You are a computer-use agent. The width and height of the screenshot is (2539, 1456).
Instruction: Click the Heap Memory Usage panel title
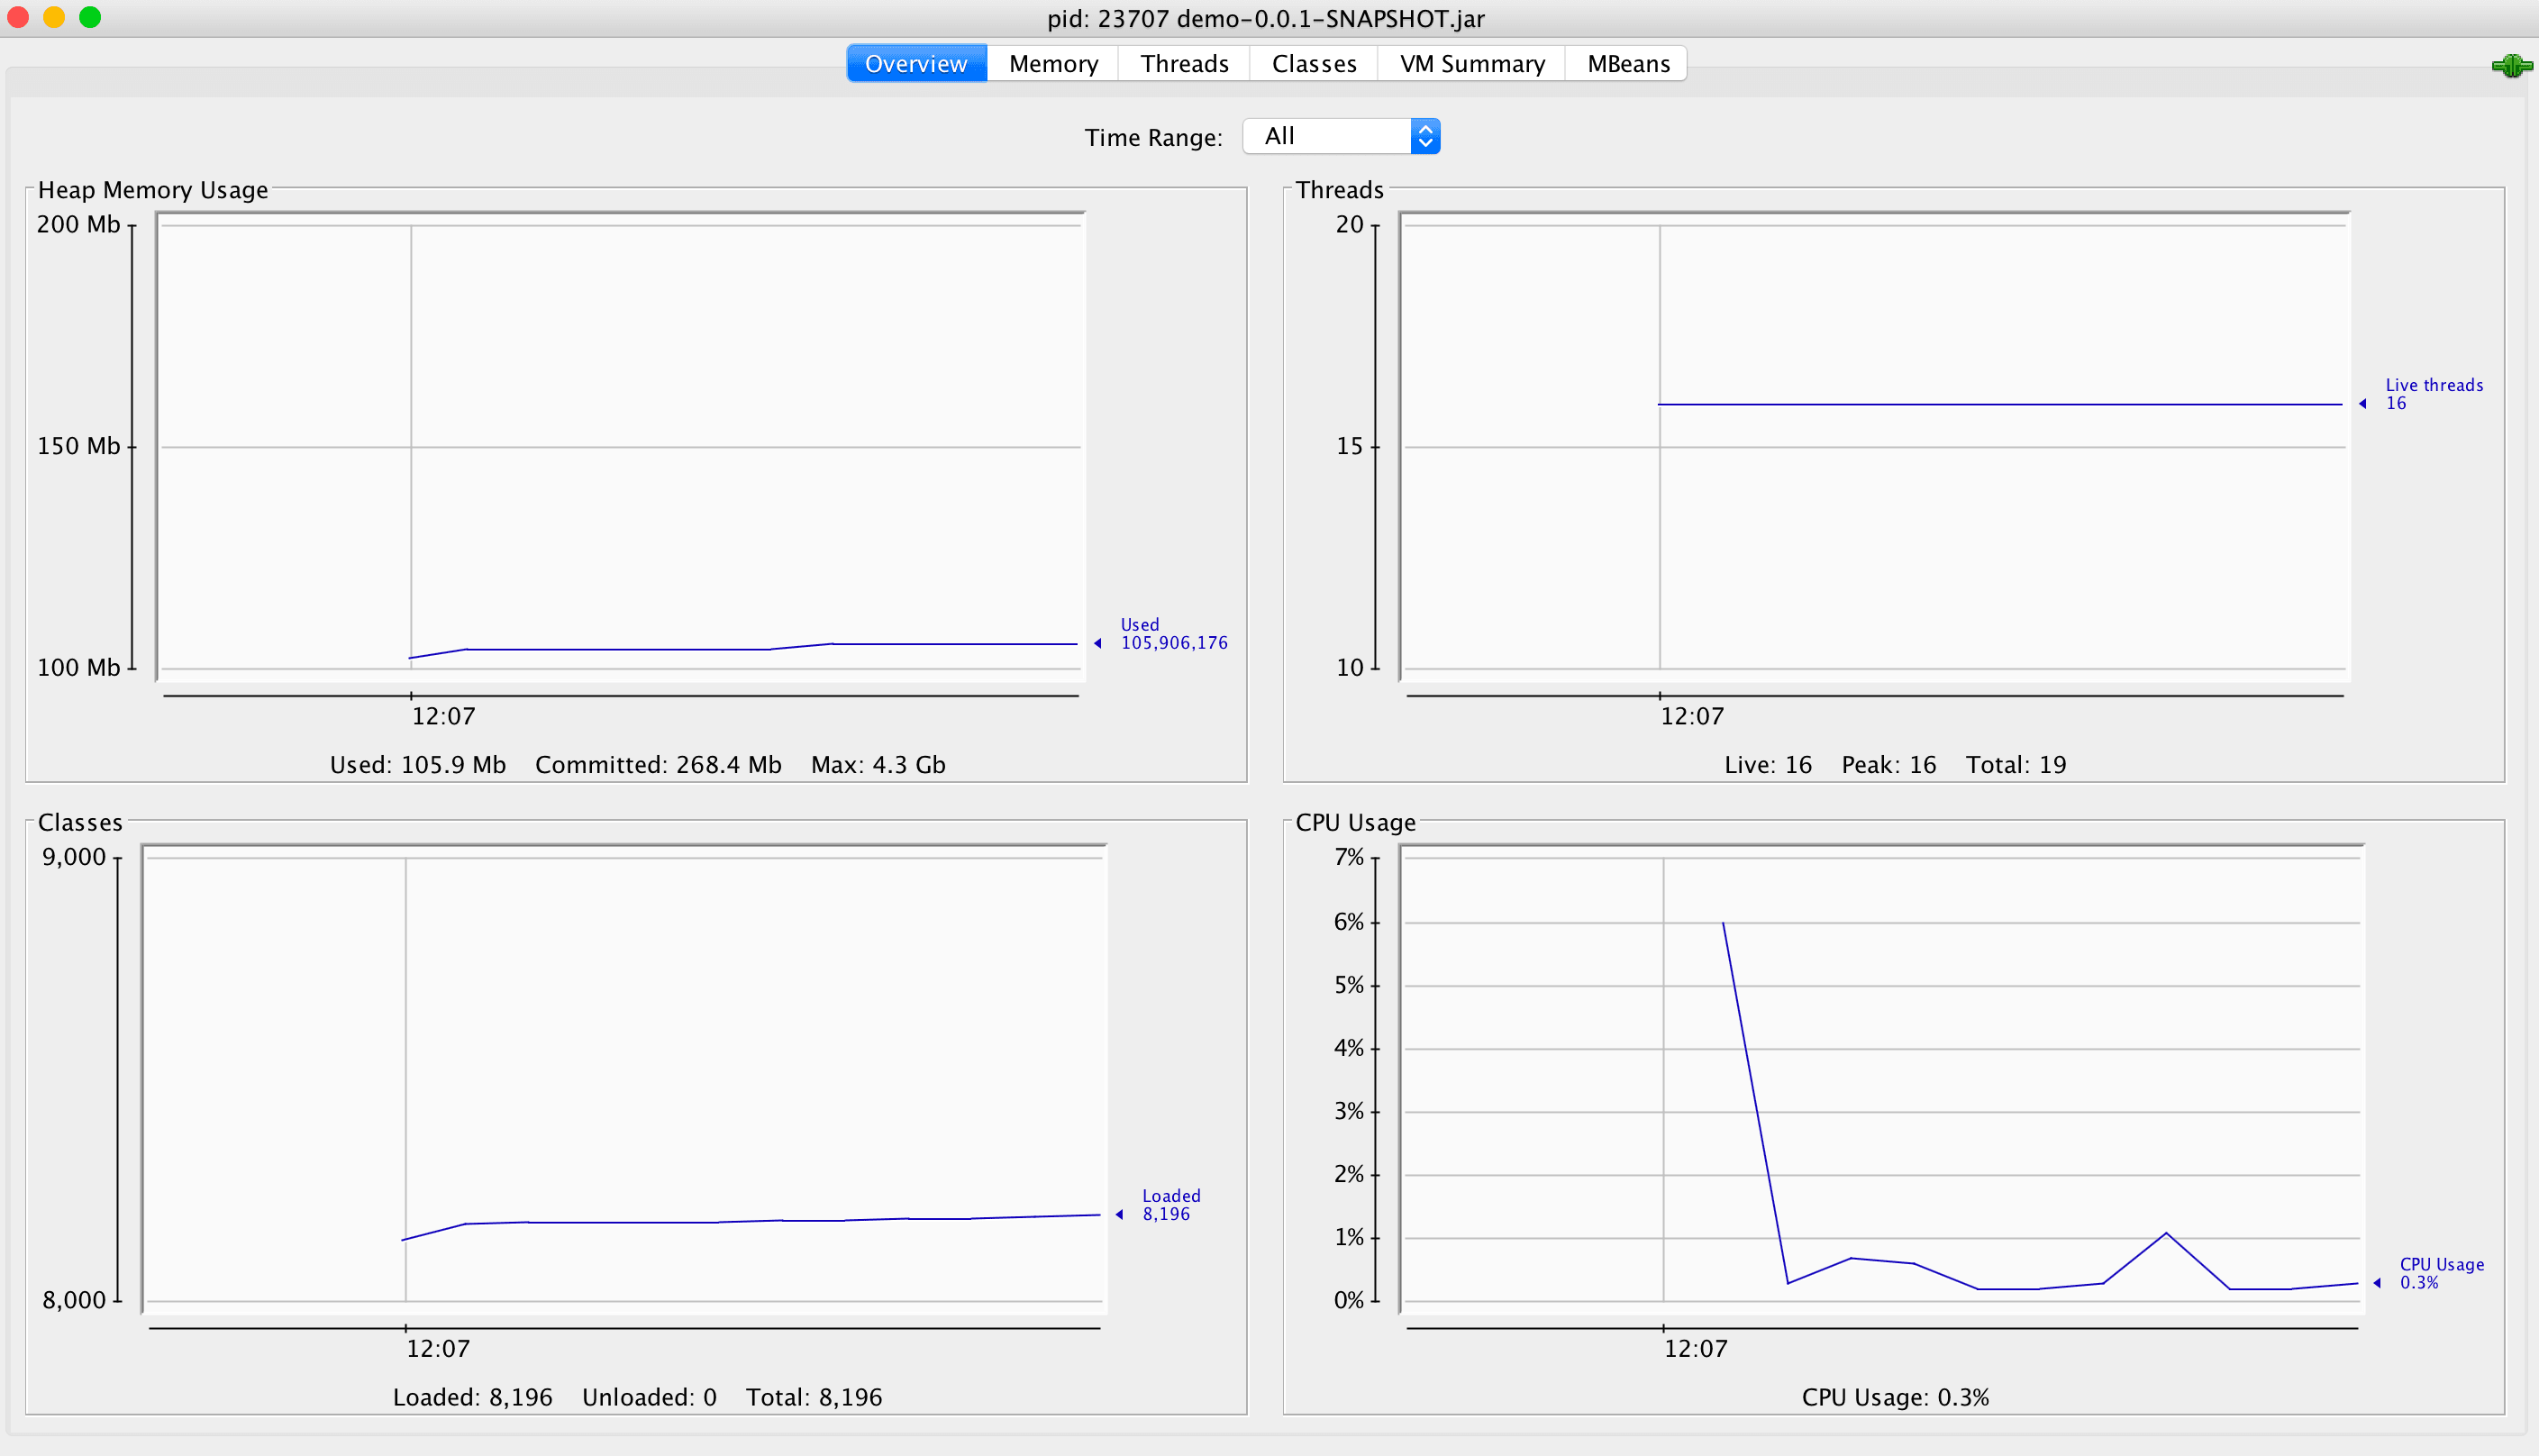pyautogui.click(x=153, y=190)
